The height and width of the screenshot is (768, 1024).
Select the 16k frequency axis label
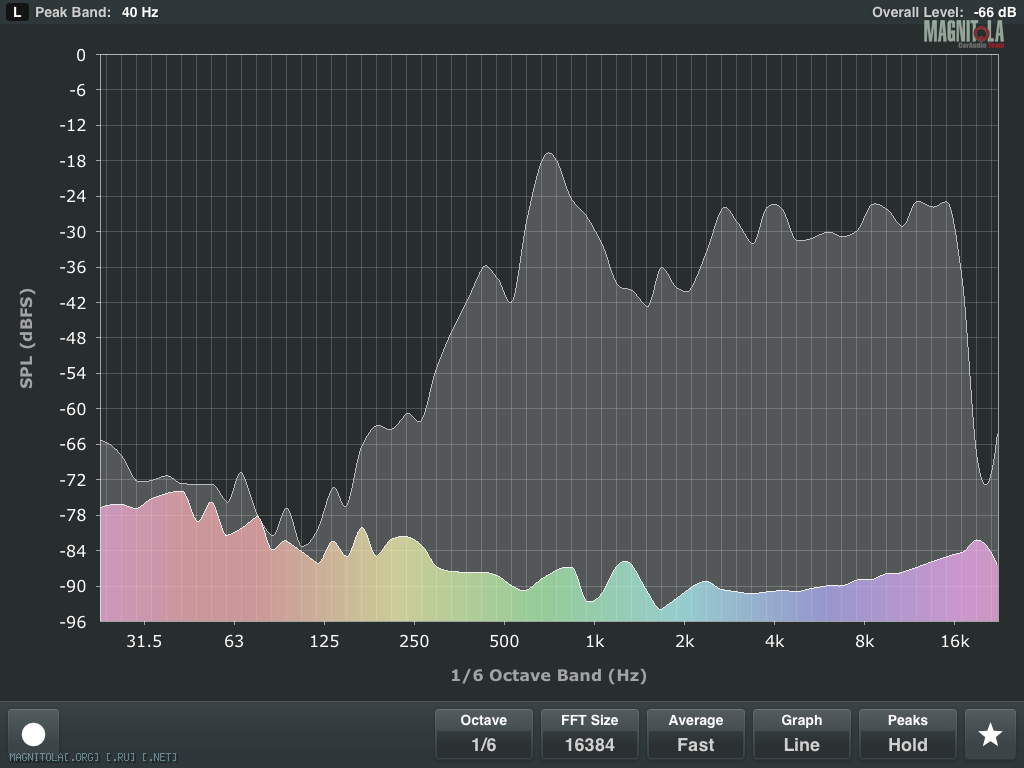click(x=954, y=641)
